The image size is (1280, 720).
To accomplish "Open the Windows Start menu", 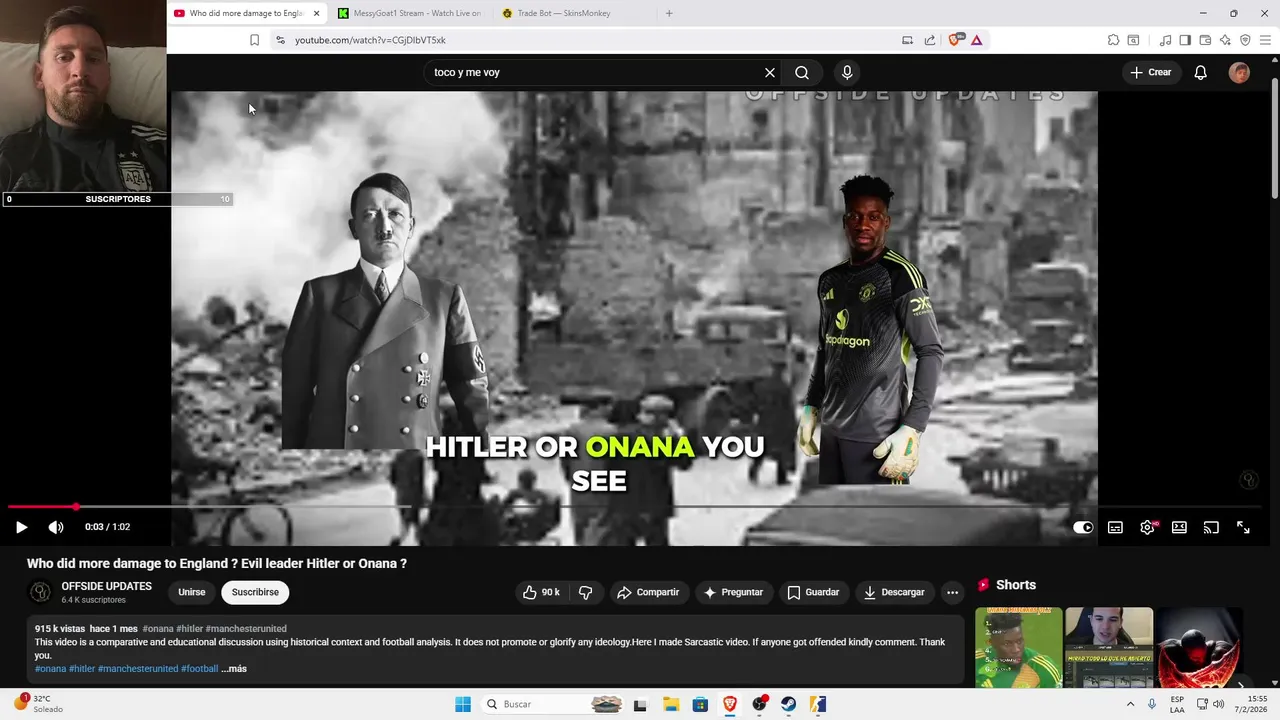I will 463,704.
